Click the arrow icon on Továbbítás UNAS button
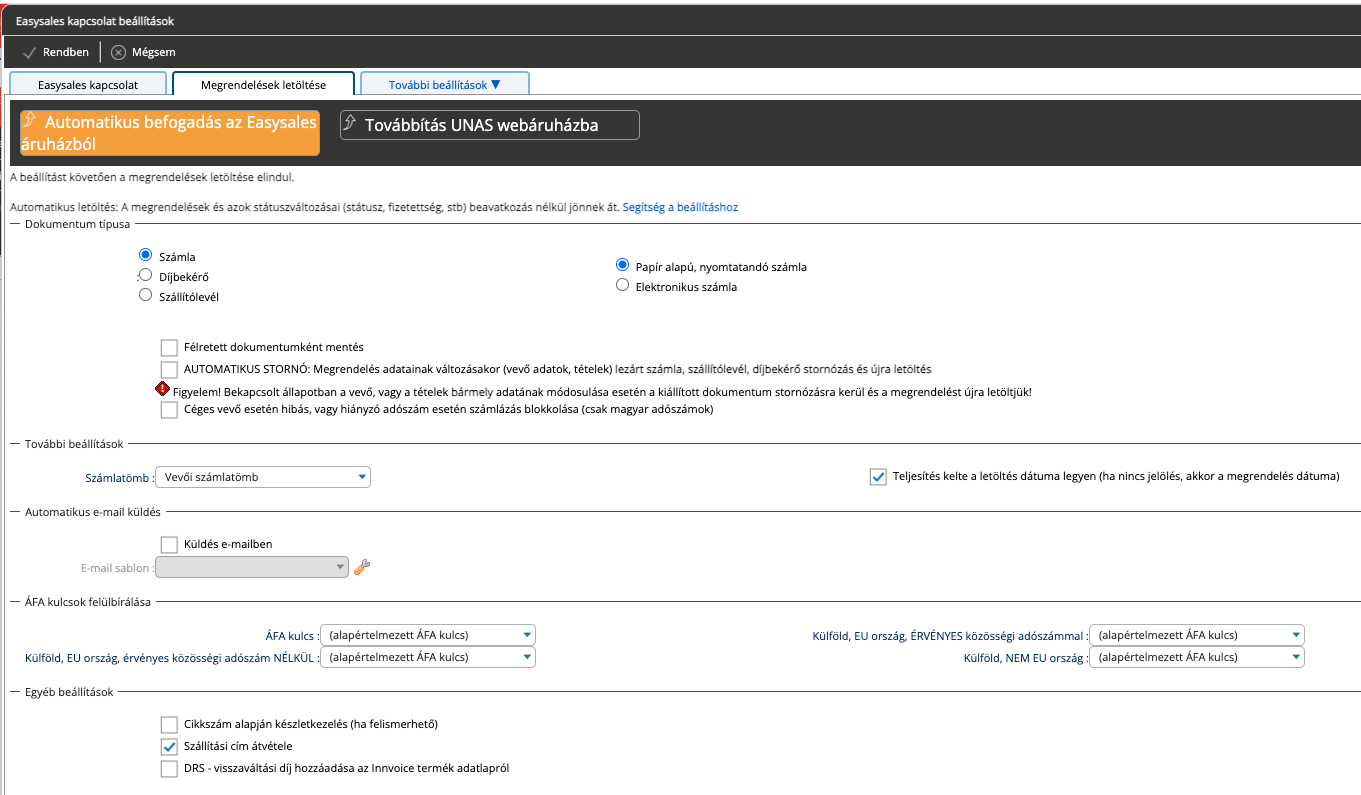This screenshot has height=795, width=1361. pos(349,124)
